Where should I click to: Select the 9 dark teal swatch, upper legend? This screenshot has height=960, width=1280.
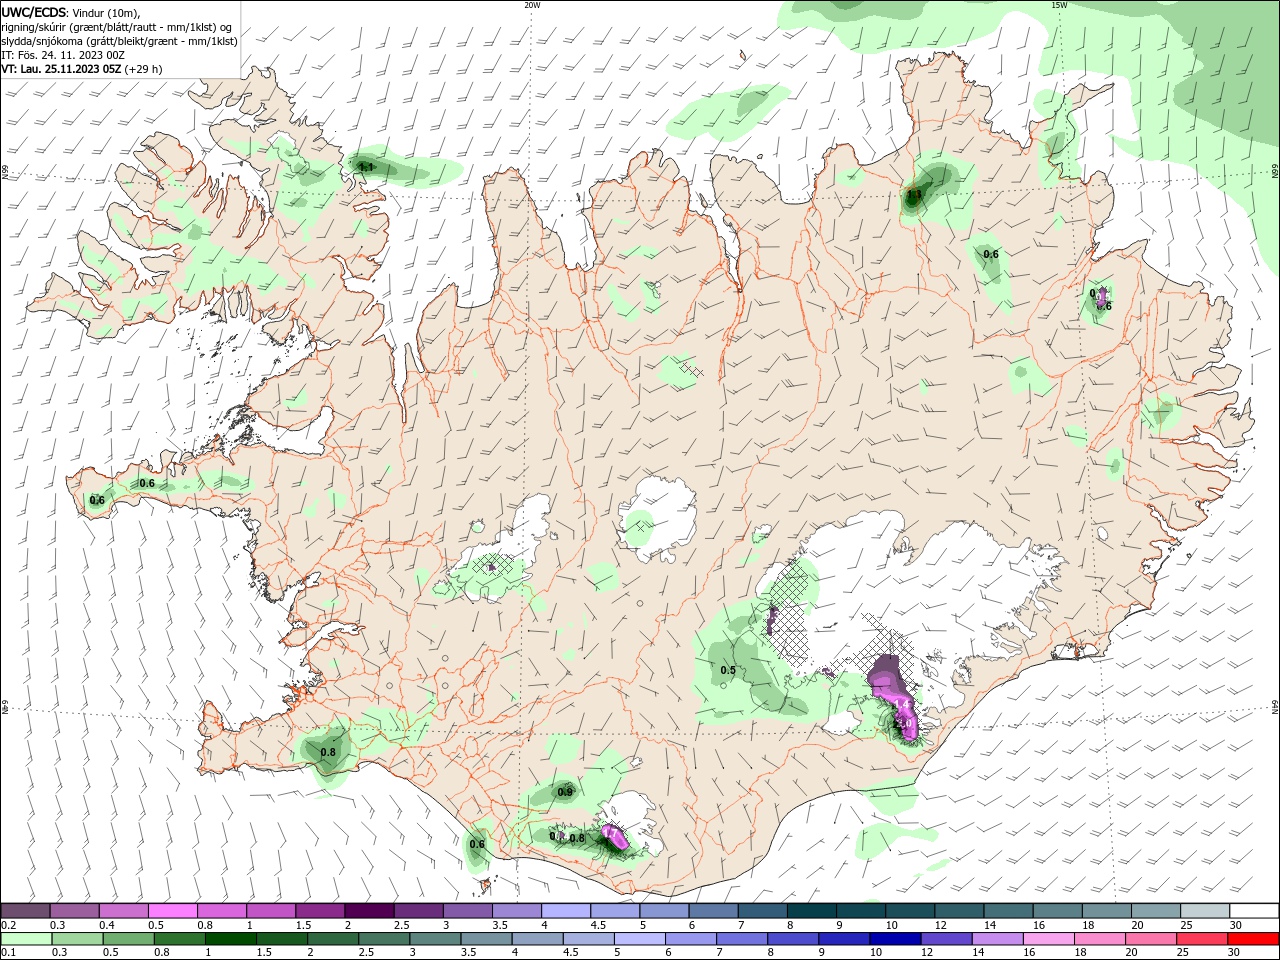[x=861, y=911]
